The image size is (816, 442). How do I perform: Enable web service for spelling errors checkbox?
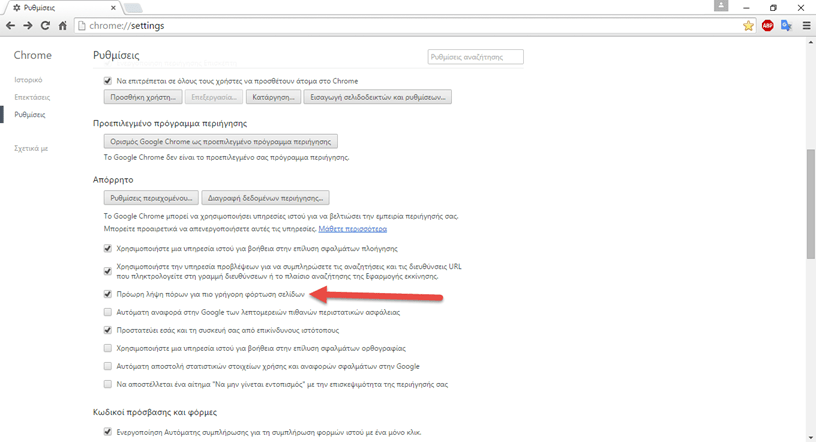point(108,348)
